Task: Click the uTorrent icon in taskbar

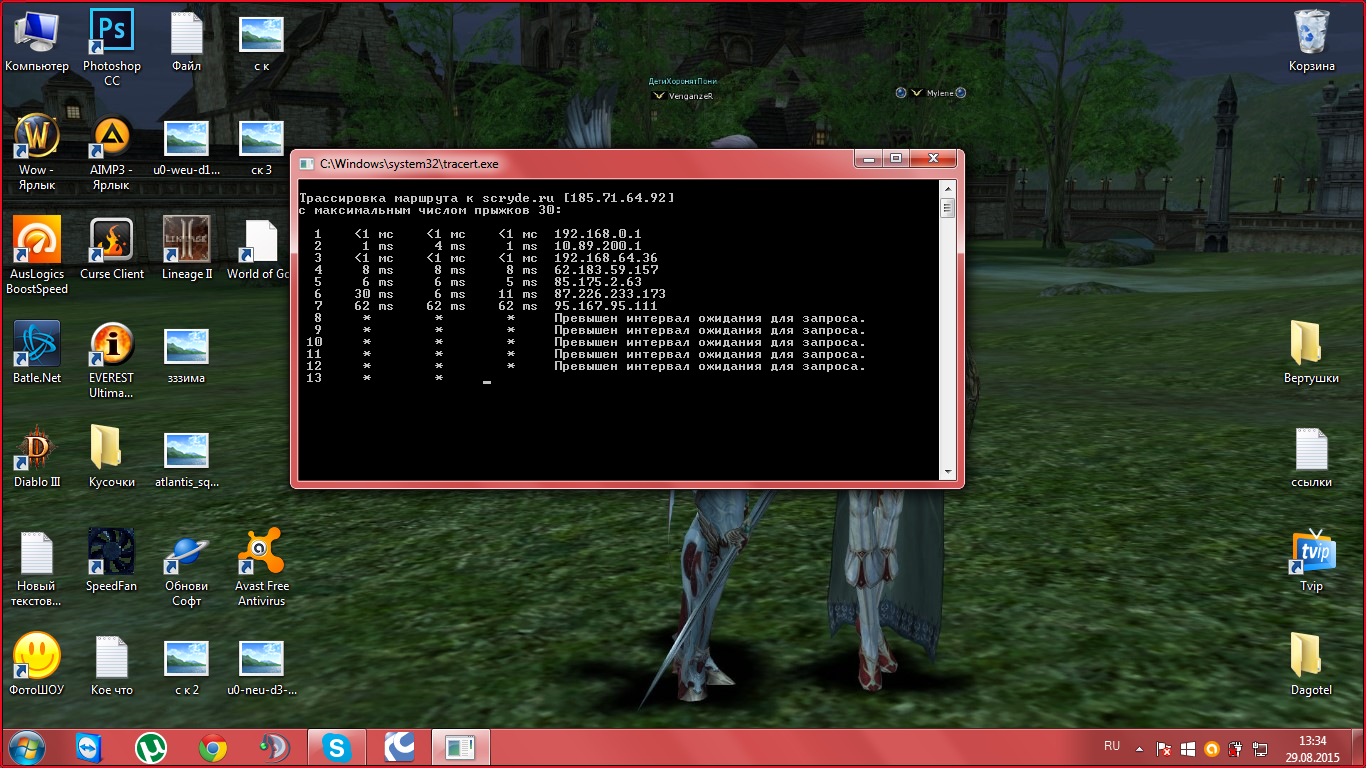Action: (151, 747)
